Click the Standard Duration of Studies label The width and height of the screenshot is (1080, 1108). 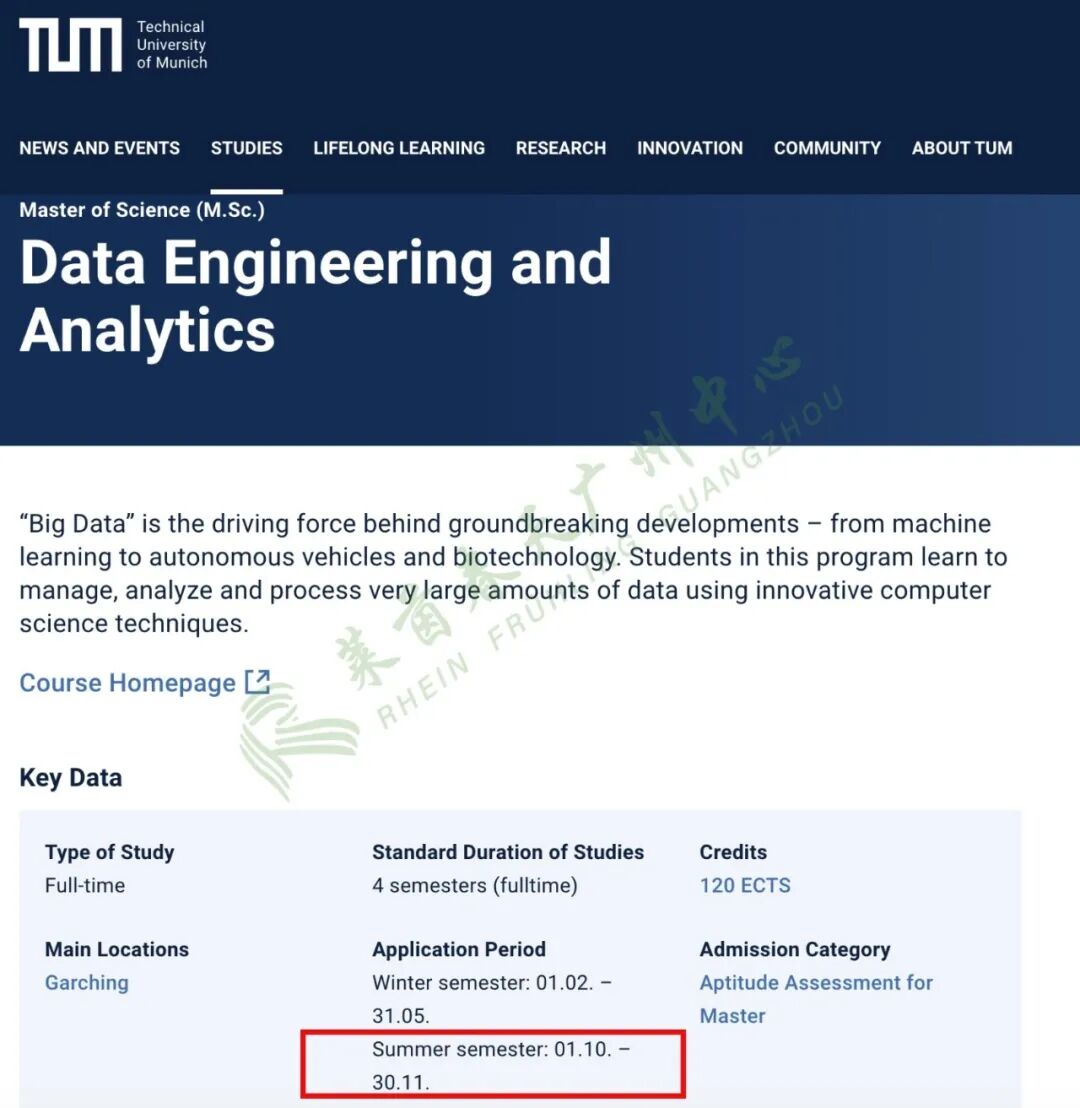pos(508,852)
